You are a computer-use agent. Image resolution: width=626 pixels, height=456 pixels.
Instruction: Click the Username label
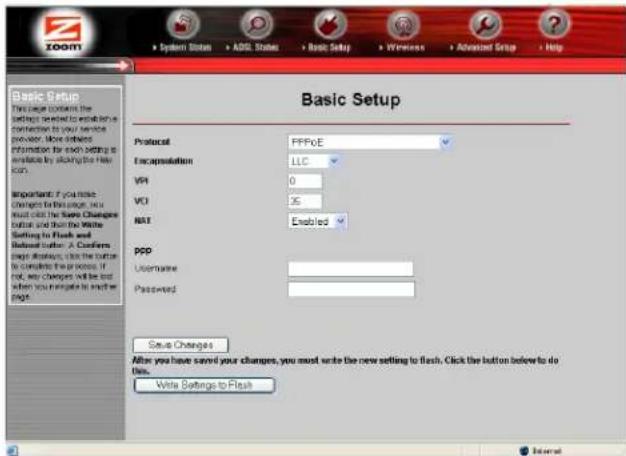coord(156,268)
